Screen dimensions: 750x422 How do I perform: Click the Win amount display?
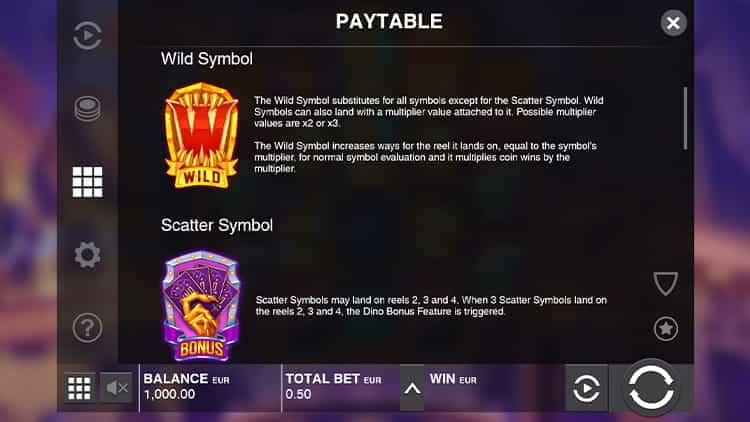[494, 387]
